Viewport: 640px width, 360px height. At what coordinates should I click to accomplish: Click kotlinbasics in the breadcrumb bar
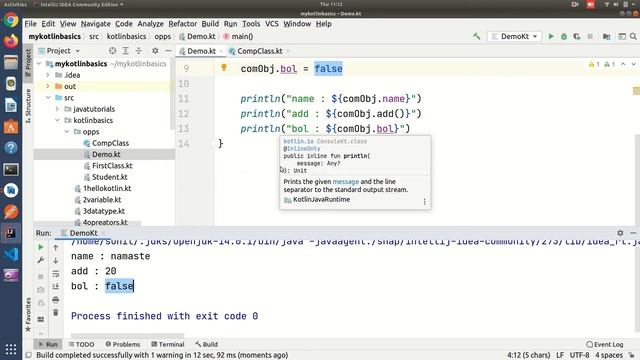(126, 36)
